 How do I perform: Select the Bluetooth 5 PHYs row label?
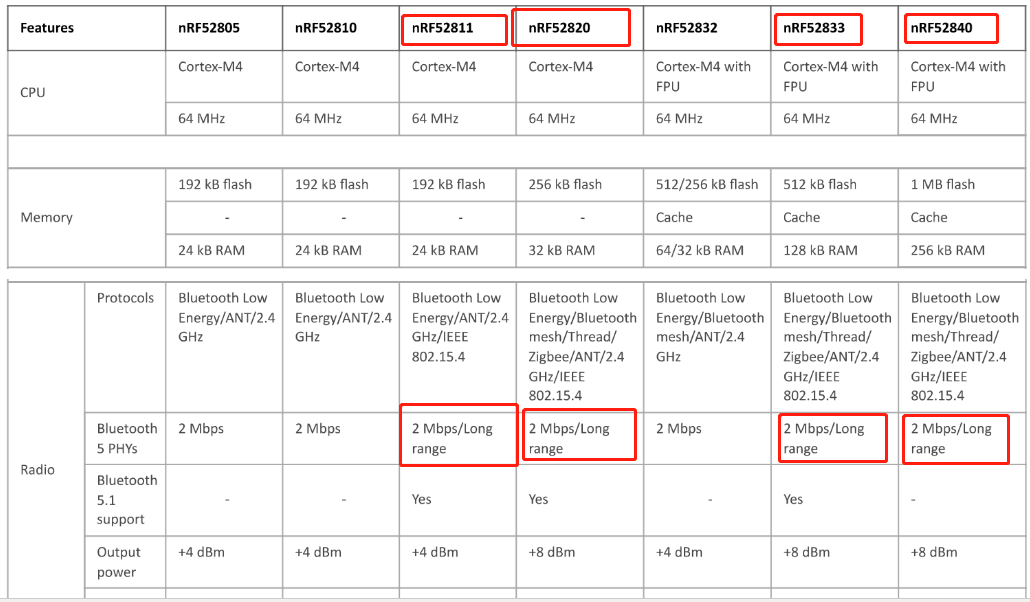coord(127,439)
